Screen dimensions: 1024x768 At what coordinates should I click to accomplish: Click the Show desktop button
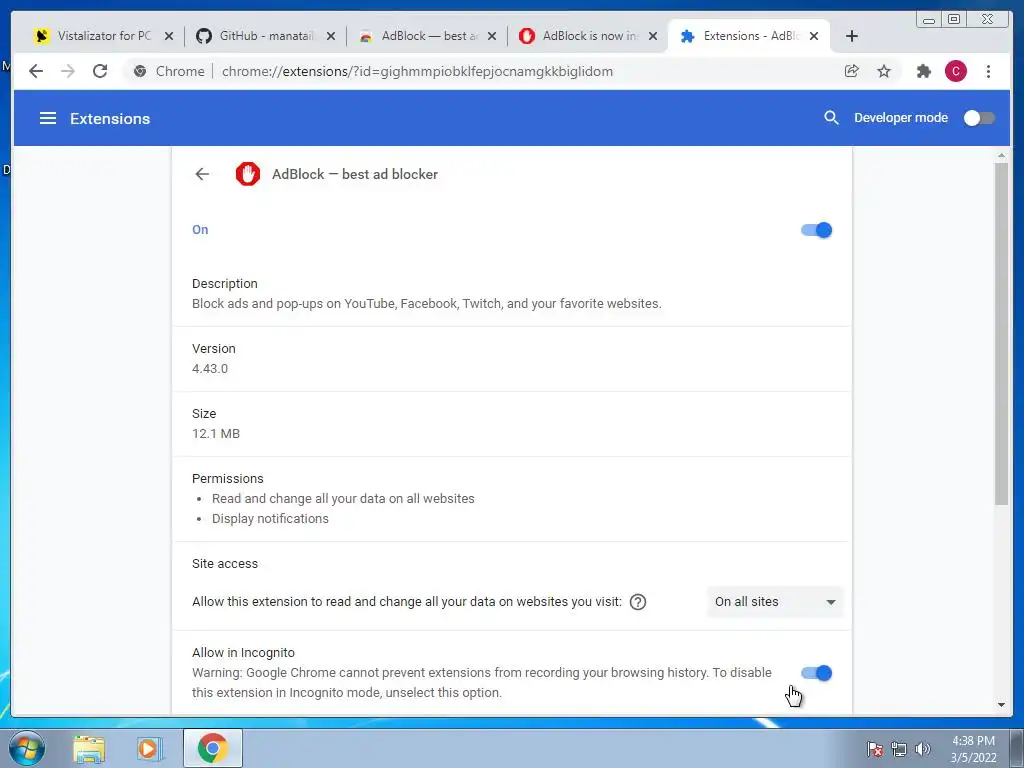click(1017, 748)
